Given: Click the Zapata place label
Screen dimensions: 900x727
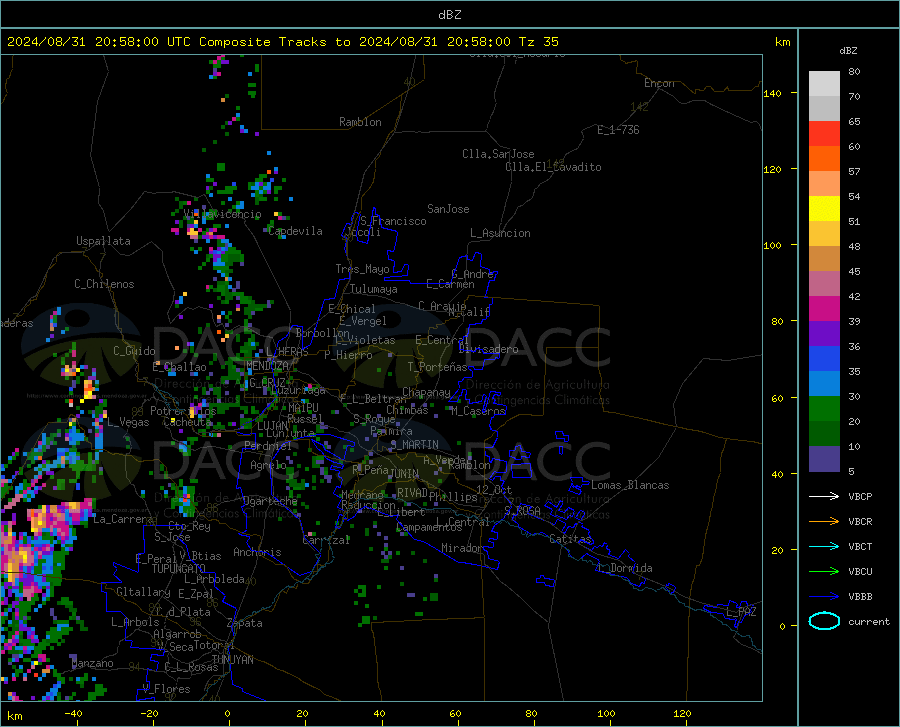Looking at the screenshot, I should coord(245,623).
